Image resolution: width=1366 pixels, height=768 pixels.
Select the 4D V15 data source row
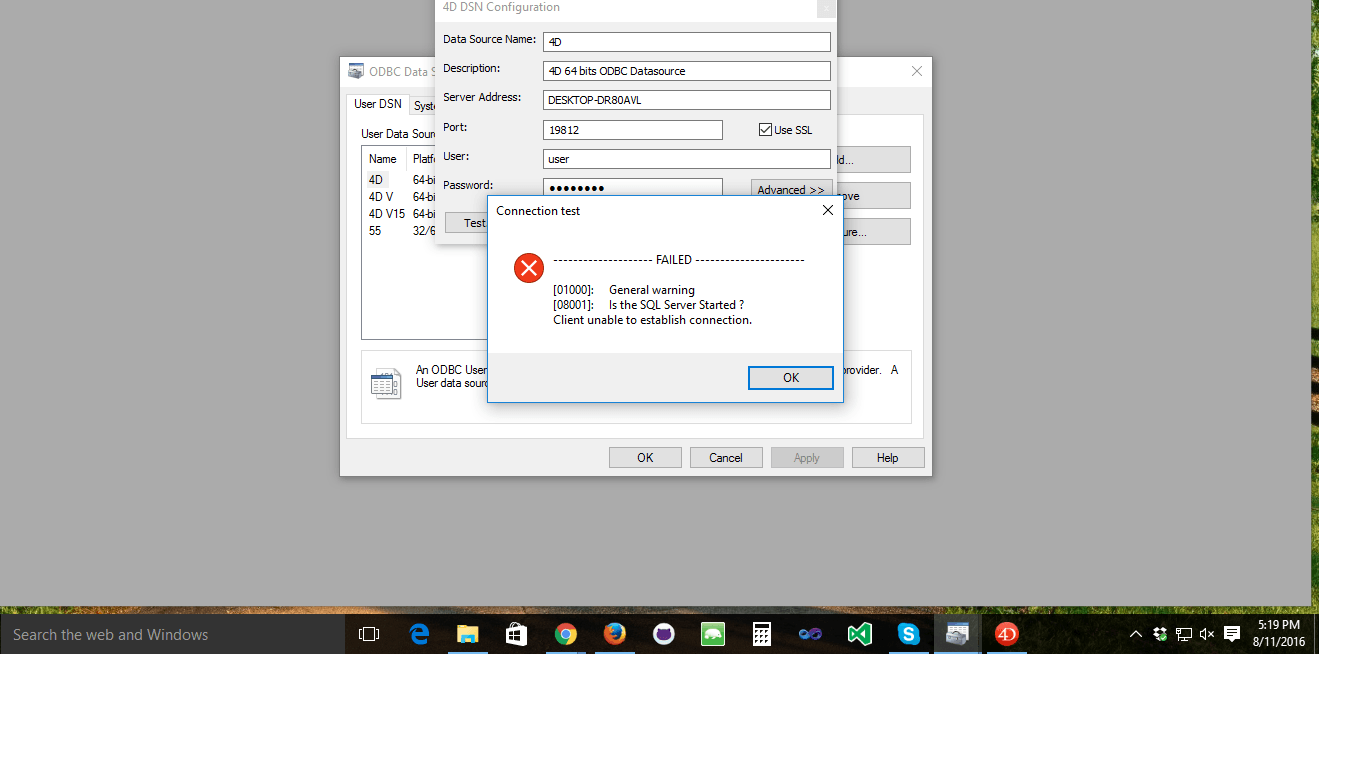(x=386, y=214)
